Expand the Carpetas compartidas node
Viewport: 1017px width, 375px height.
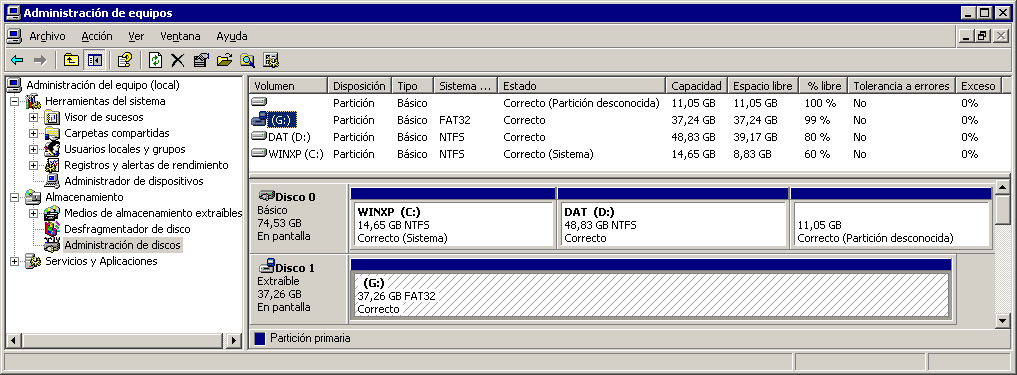click(x=34, y=133)
